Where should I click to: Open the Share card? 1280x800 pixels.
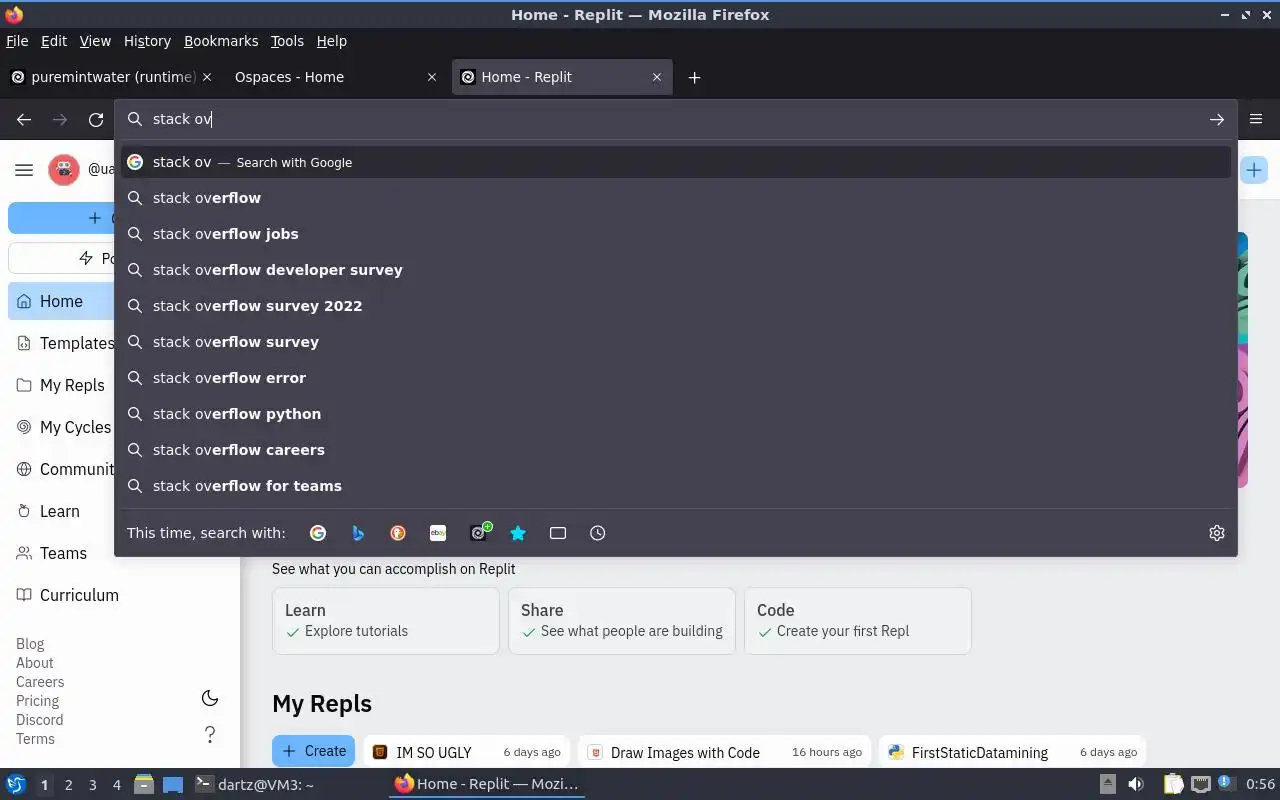pyautogui.click(x=621, y=621)
